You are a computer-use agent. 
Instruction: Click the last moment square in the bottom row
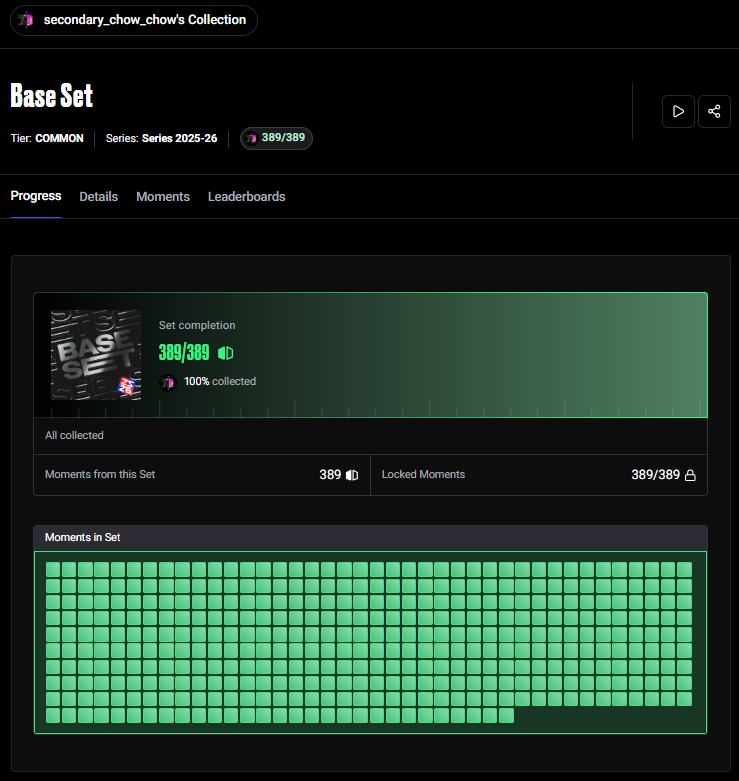(506, 715)
